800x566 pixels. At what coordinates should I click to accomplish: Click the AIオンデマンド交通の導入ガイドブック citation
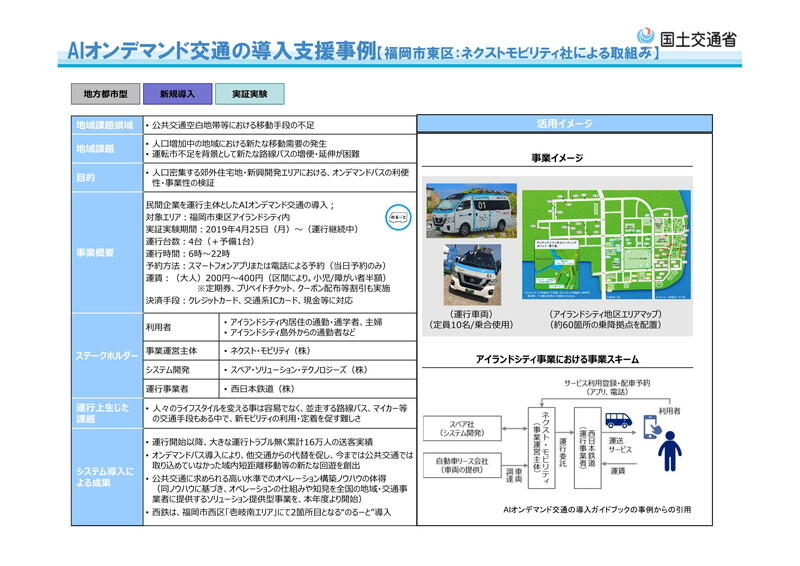(597, 509)
